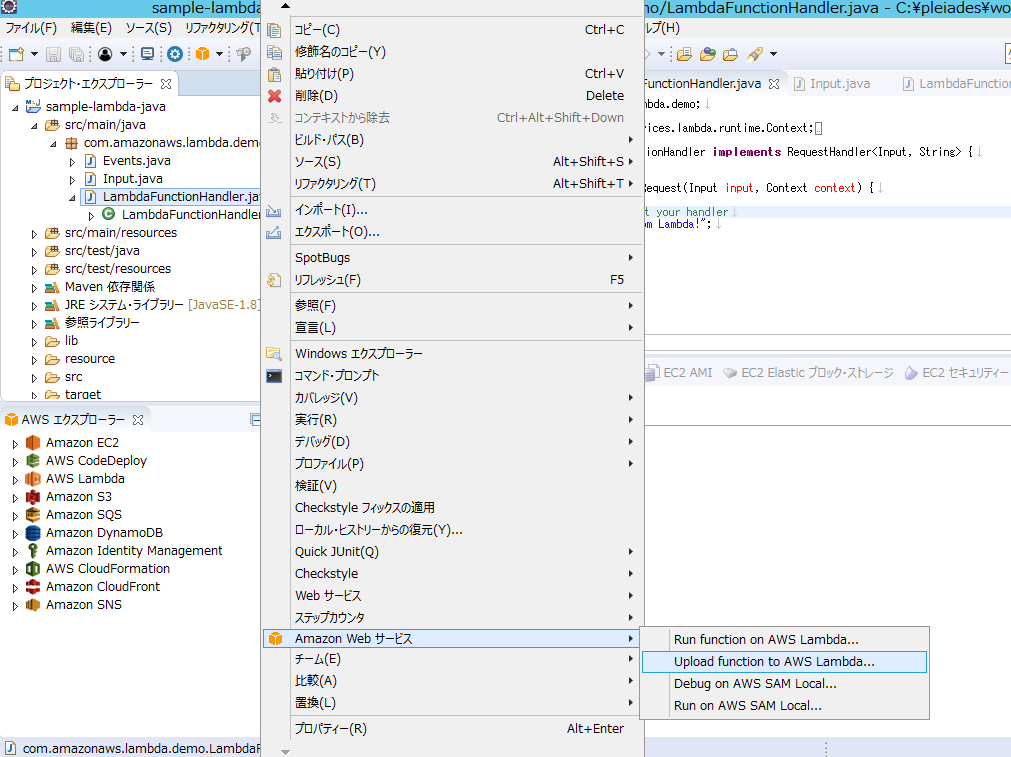Viewport: 1011px width, 757px height.
Task: Select Run function on AWS Lambda...
Action: pyautogui.click(x=784, y=640)
